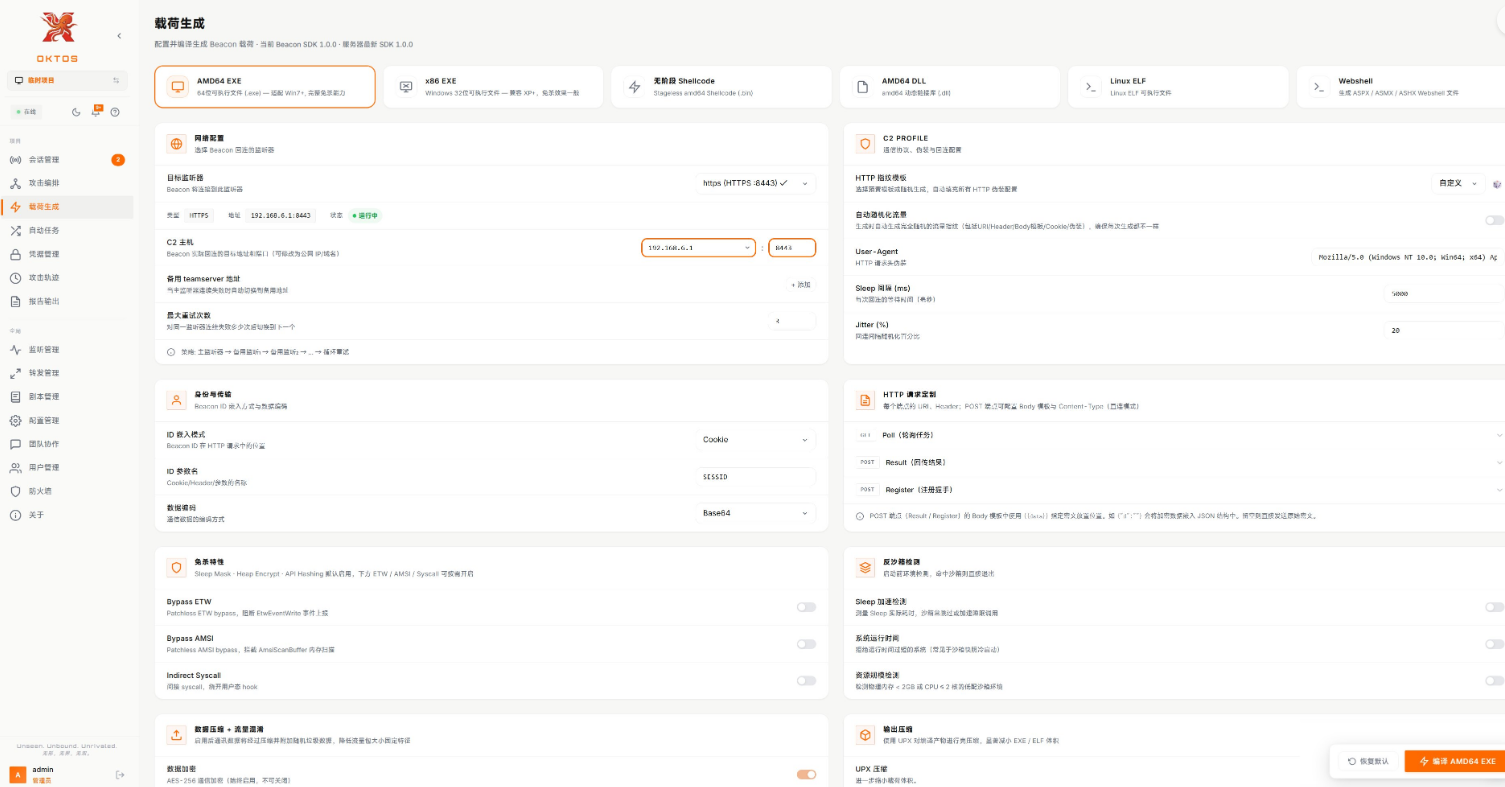Screen dimensions: 1505x787
Task: Click the 监听管理 listener management icon
Action: pos(15,349)
